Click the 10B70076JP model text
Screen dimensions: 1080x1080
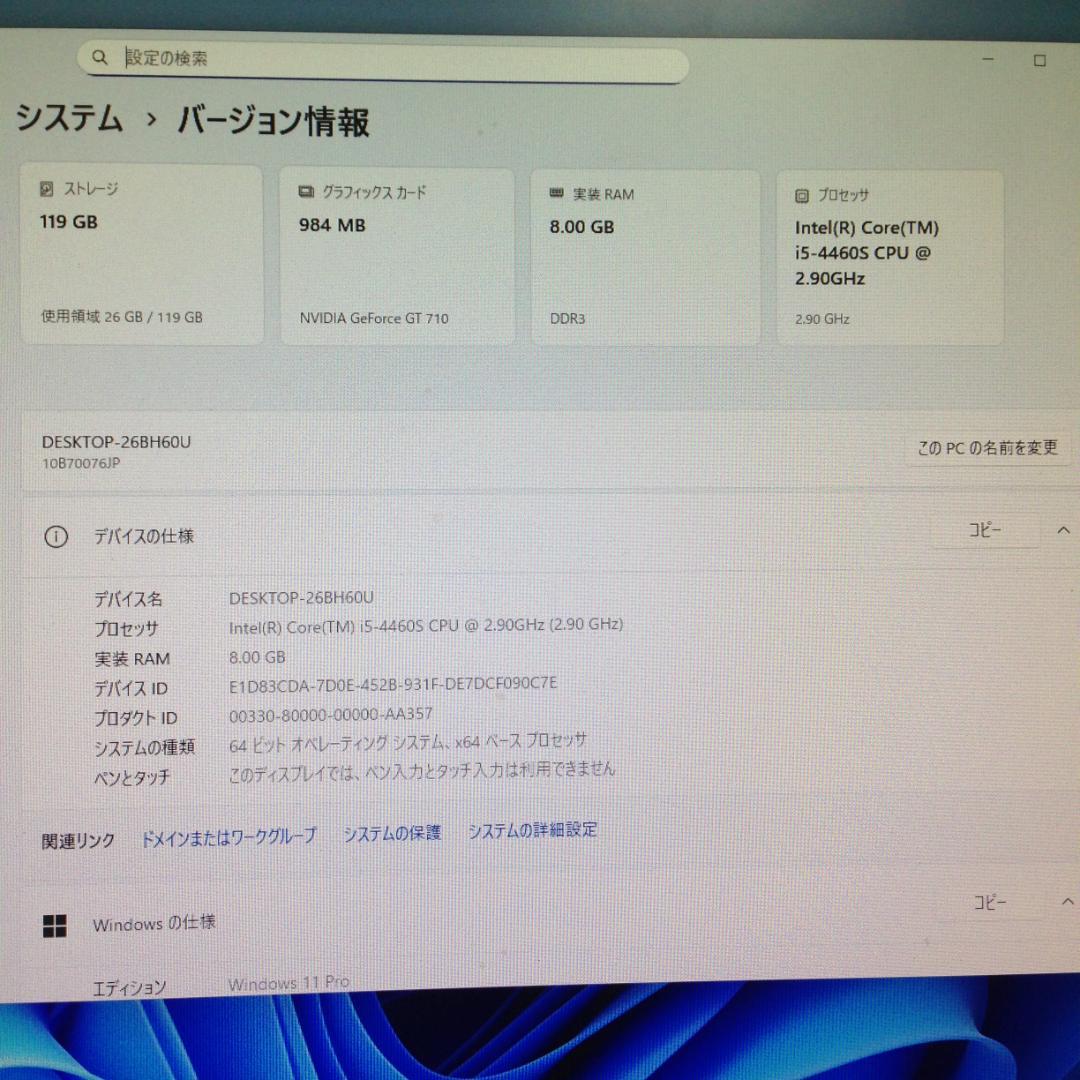[x=81, y=463]
